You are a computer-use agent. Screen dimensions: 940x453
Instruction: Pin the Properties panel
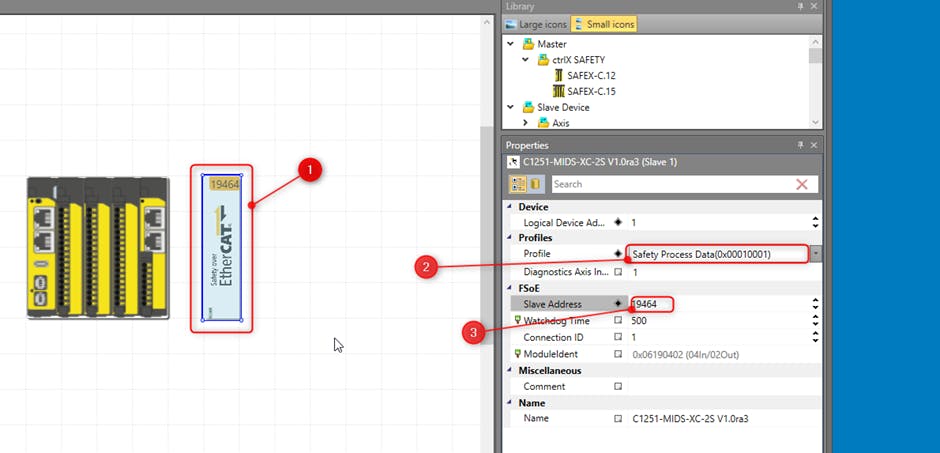tap(799, 145)
